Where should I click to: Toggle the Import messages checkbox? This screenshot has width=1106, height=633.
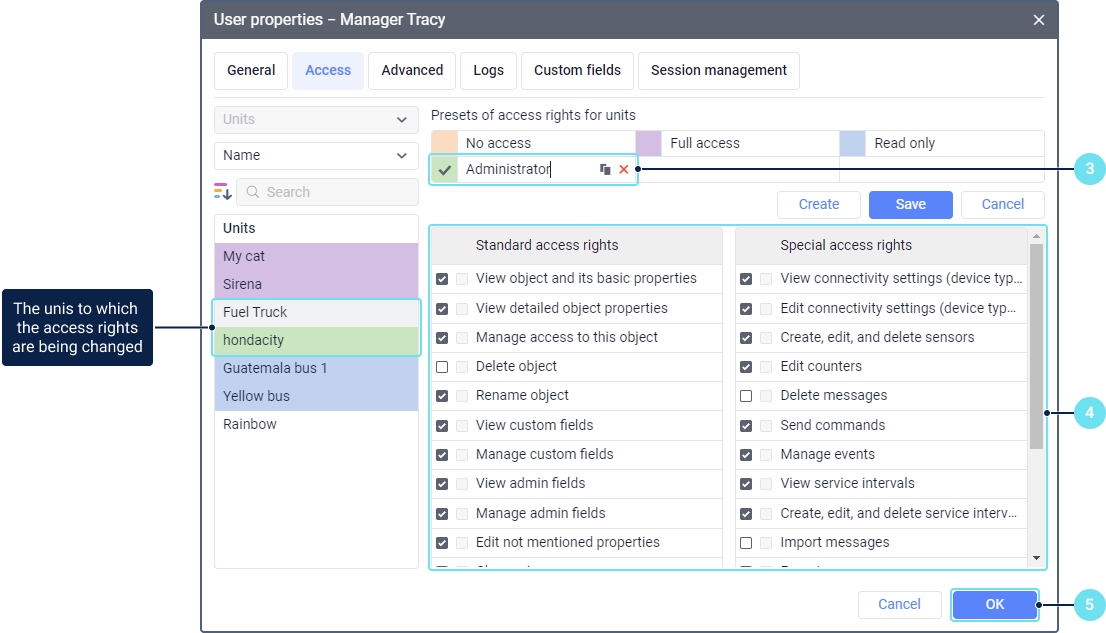746,543
